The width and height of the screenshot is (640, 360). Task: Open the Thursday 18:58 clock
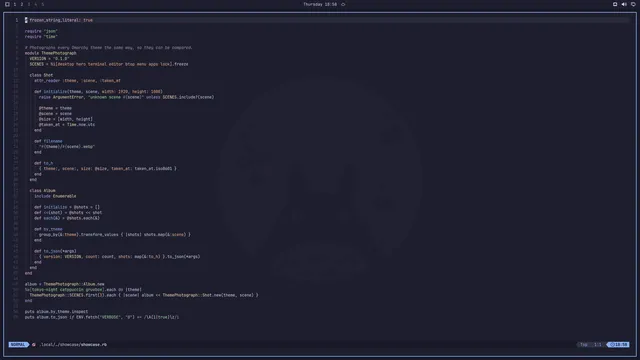tap(320, 4)
